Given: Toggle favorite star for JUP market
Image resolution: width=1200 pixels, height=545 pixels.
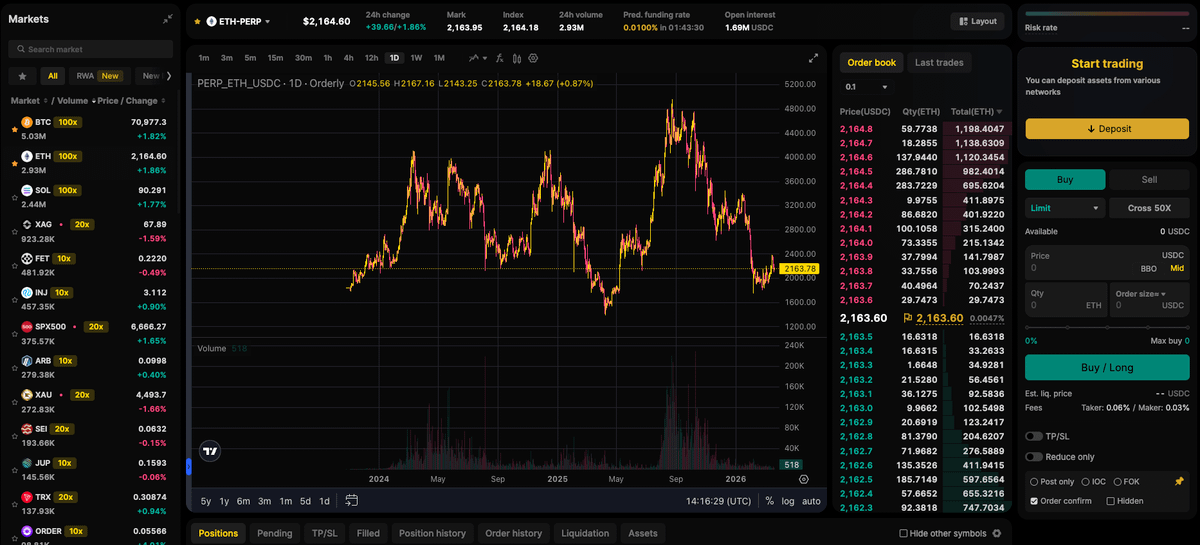Looking at the screenshot, I should point(14,470).
